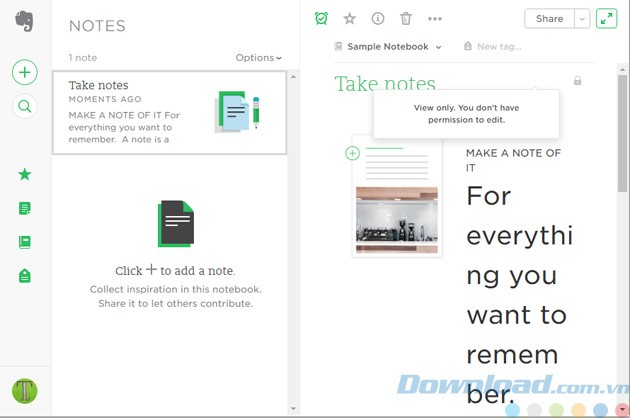Click the Take notes card thumbnail image

click(237, 111)
